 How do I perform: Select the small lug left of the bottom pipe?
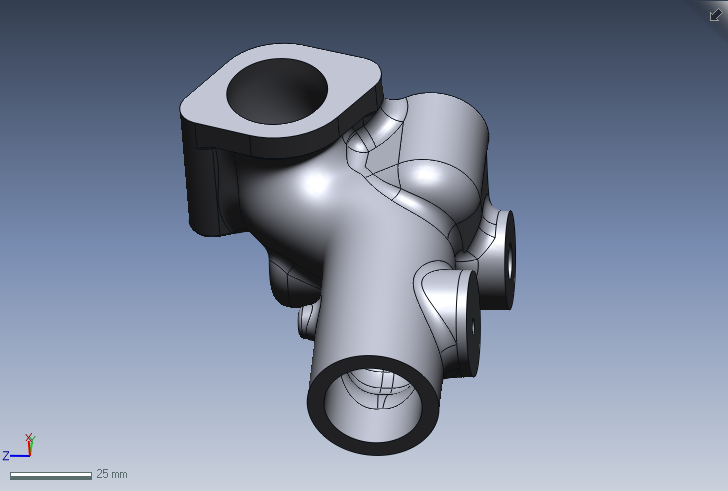[x=307, y=322]
